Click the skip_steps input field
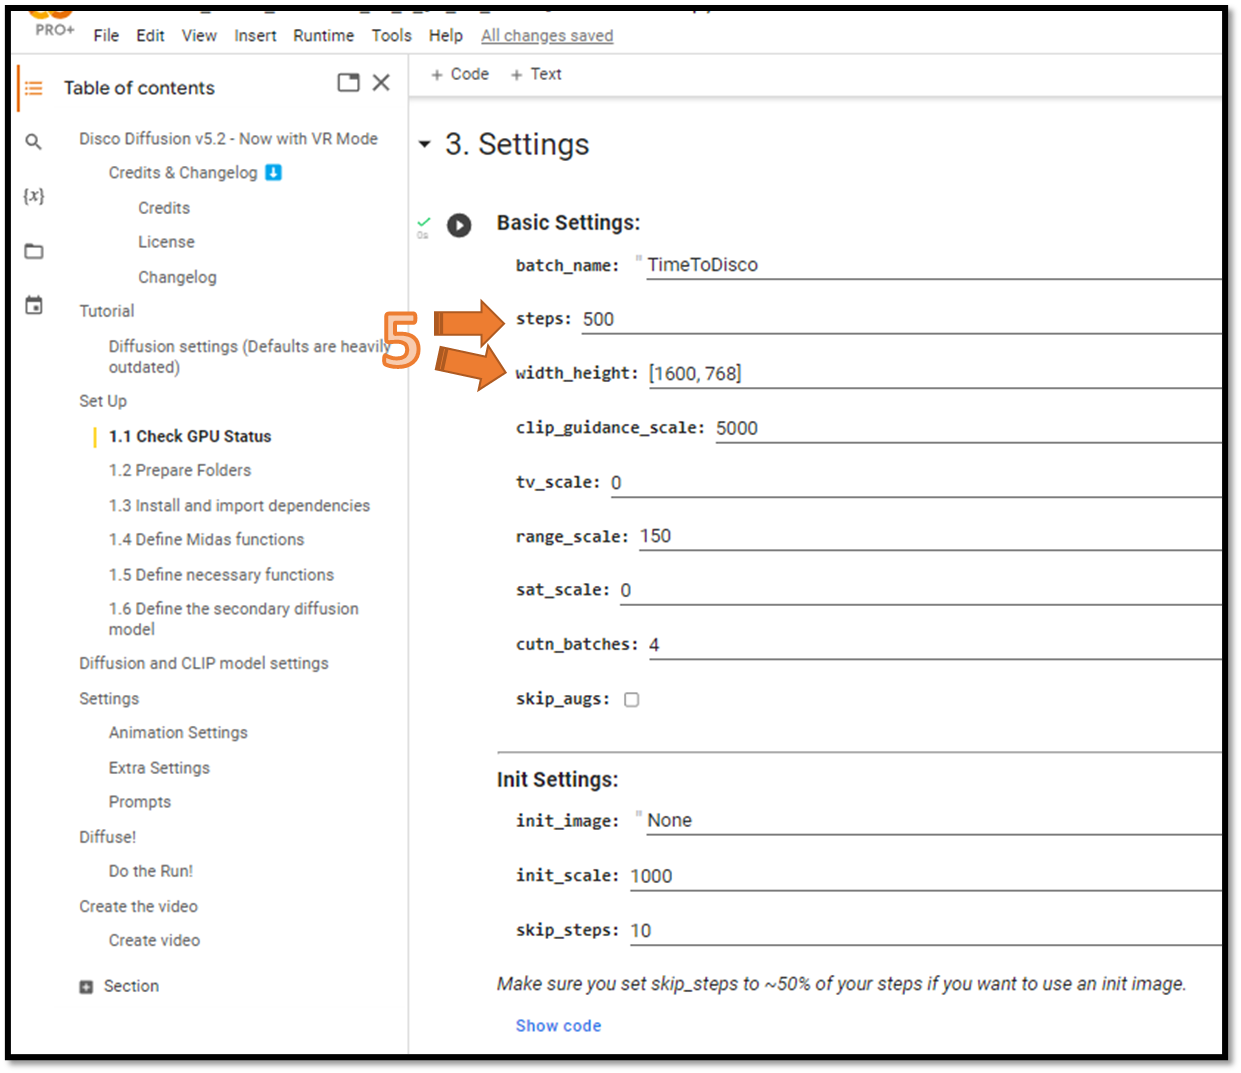The image size is (1241, 1073). pos(925,930)
